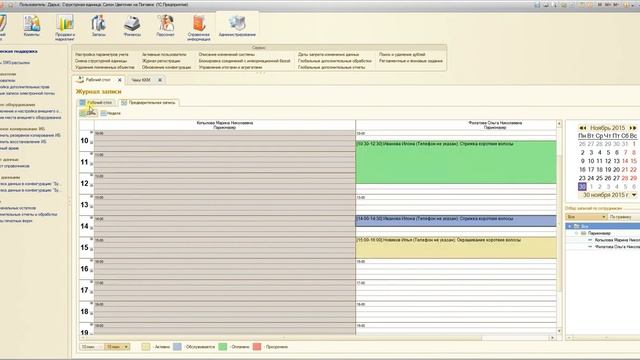This screenshot has height=360, width=640.
Task: Click the 13 hour label in schedule
Action: coord(84,205)
